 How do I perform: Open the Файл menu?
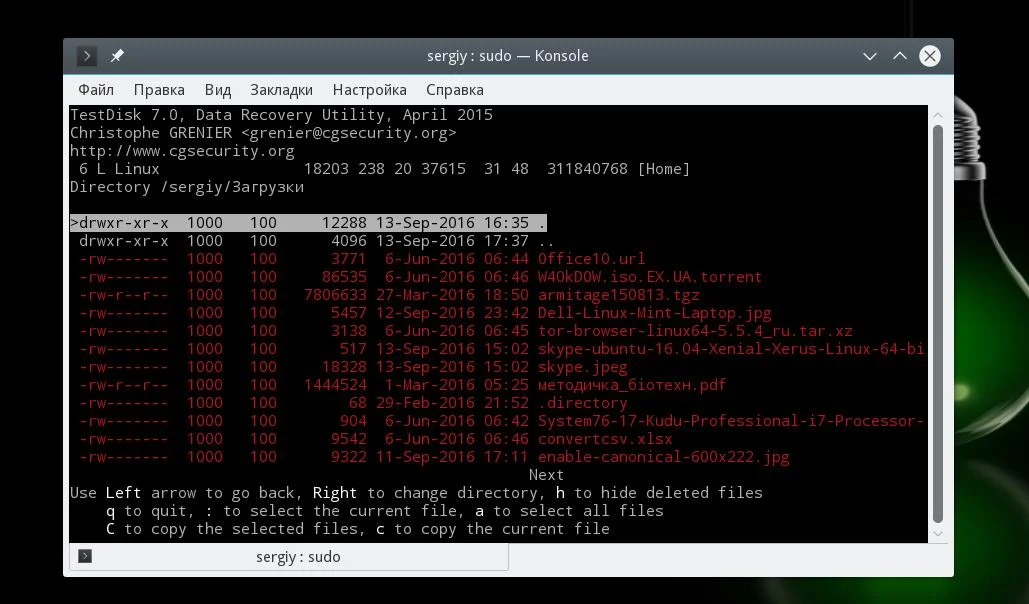[x=96, y=90]
